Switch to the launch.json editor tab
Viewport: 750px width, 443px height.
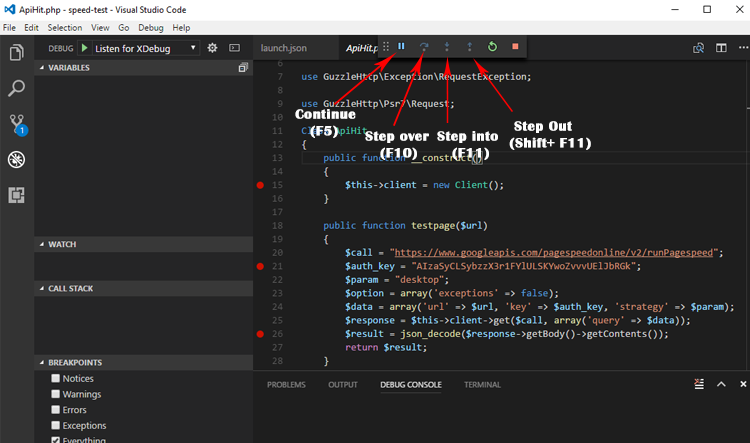click(x=284, y=48)
